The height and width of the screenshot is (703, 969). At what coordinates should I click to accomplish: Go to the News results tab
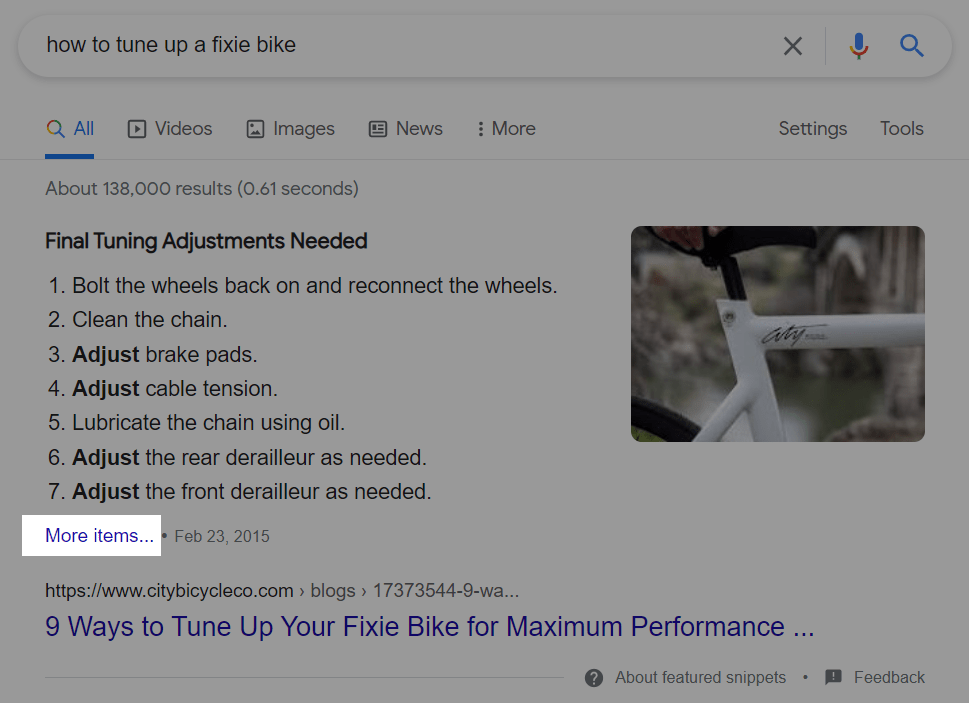pyautogui.click(x=405, y=129)
